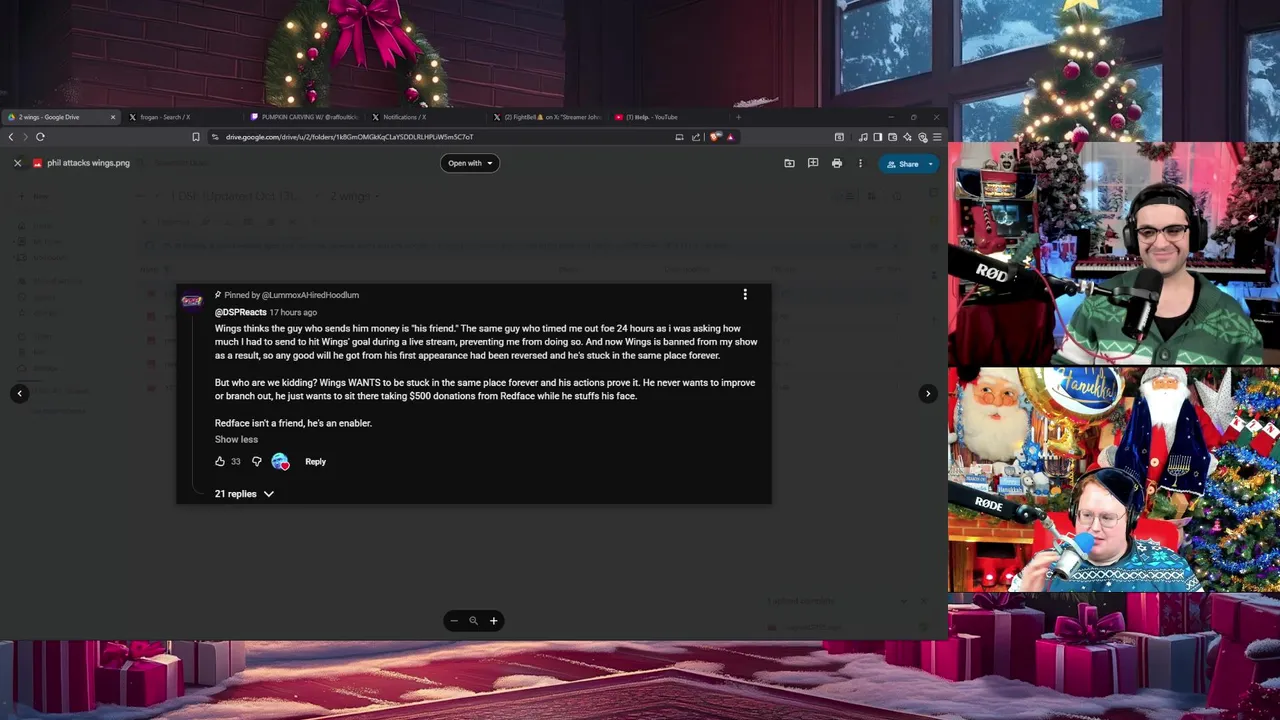Click the reader mode icon in toolbar
The image size is (1280, 720).
(839, 137)
